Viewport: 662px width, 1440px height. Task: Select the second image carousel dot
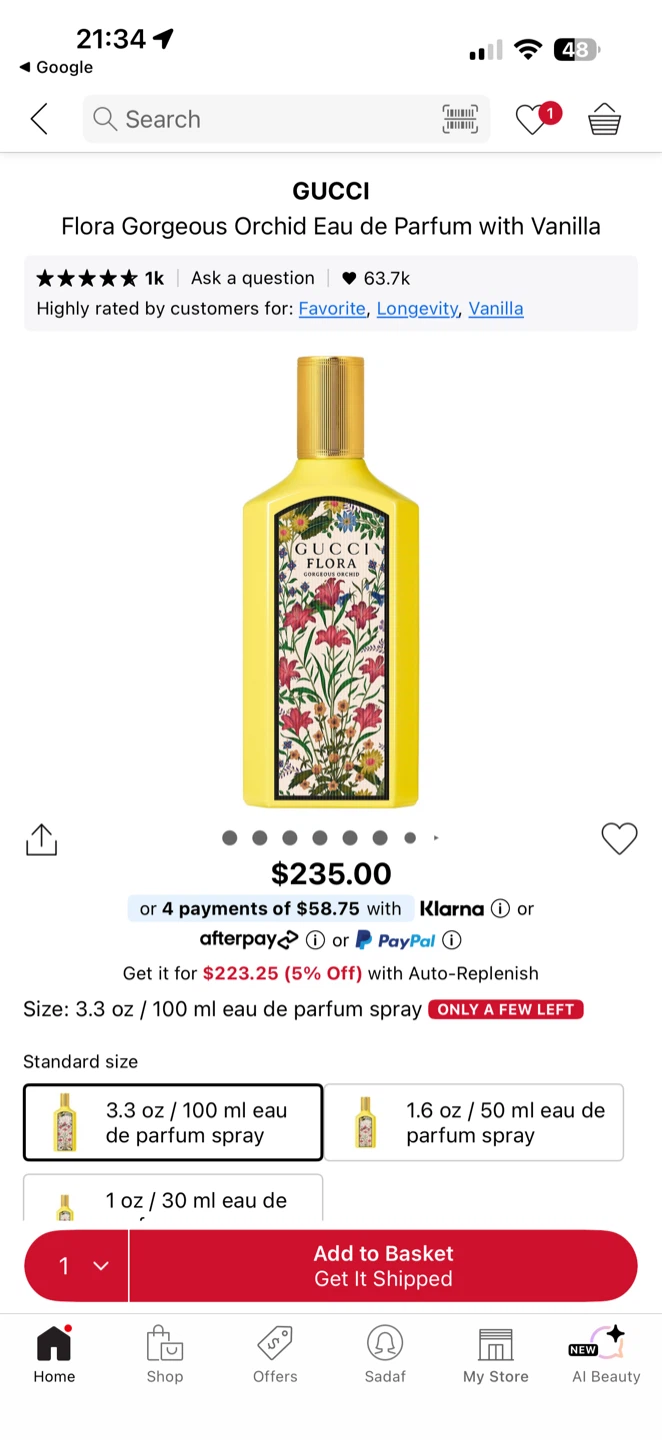(260, 838)
